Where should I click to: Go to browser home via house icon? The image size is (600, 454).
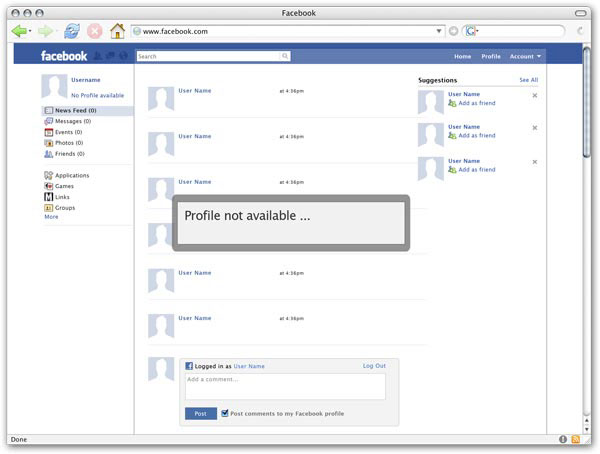click(x=117, y=31)
